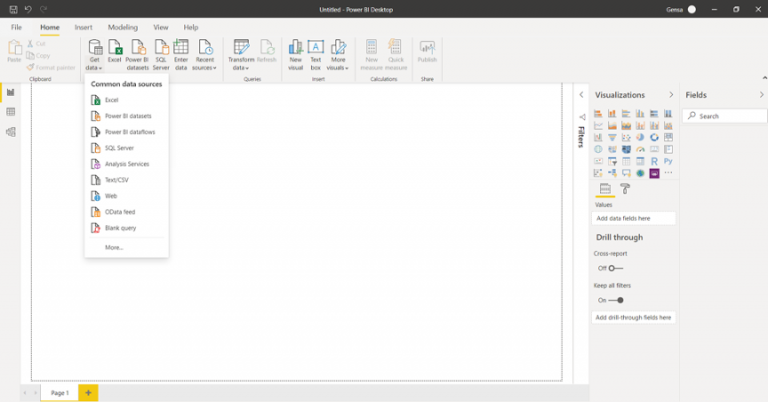Viewport: 768px width, 402px height.
Task: Click Power BI datasets in the ribbon
Action: (137, 55)
